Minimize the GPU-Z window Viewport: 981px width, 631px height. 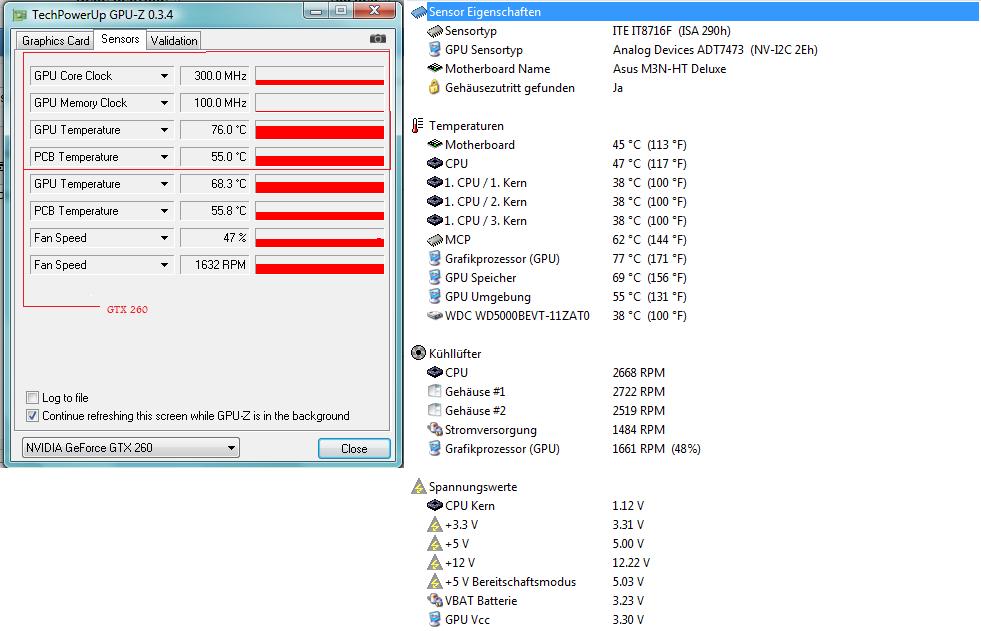(x=317, y=11)
